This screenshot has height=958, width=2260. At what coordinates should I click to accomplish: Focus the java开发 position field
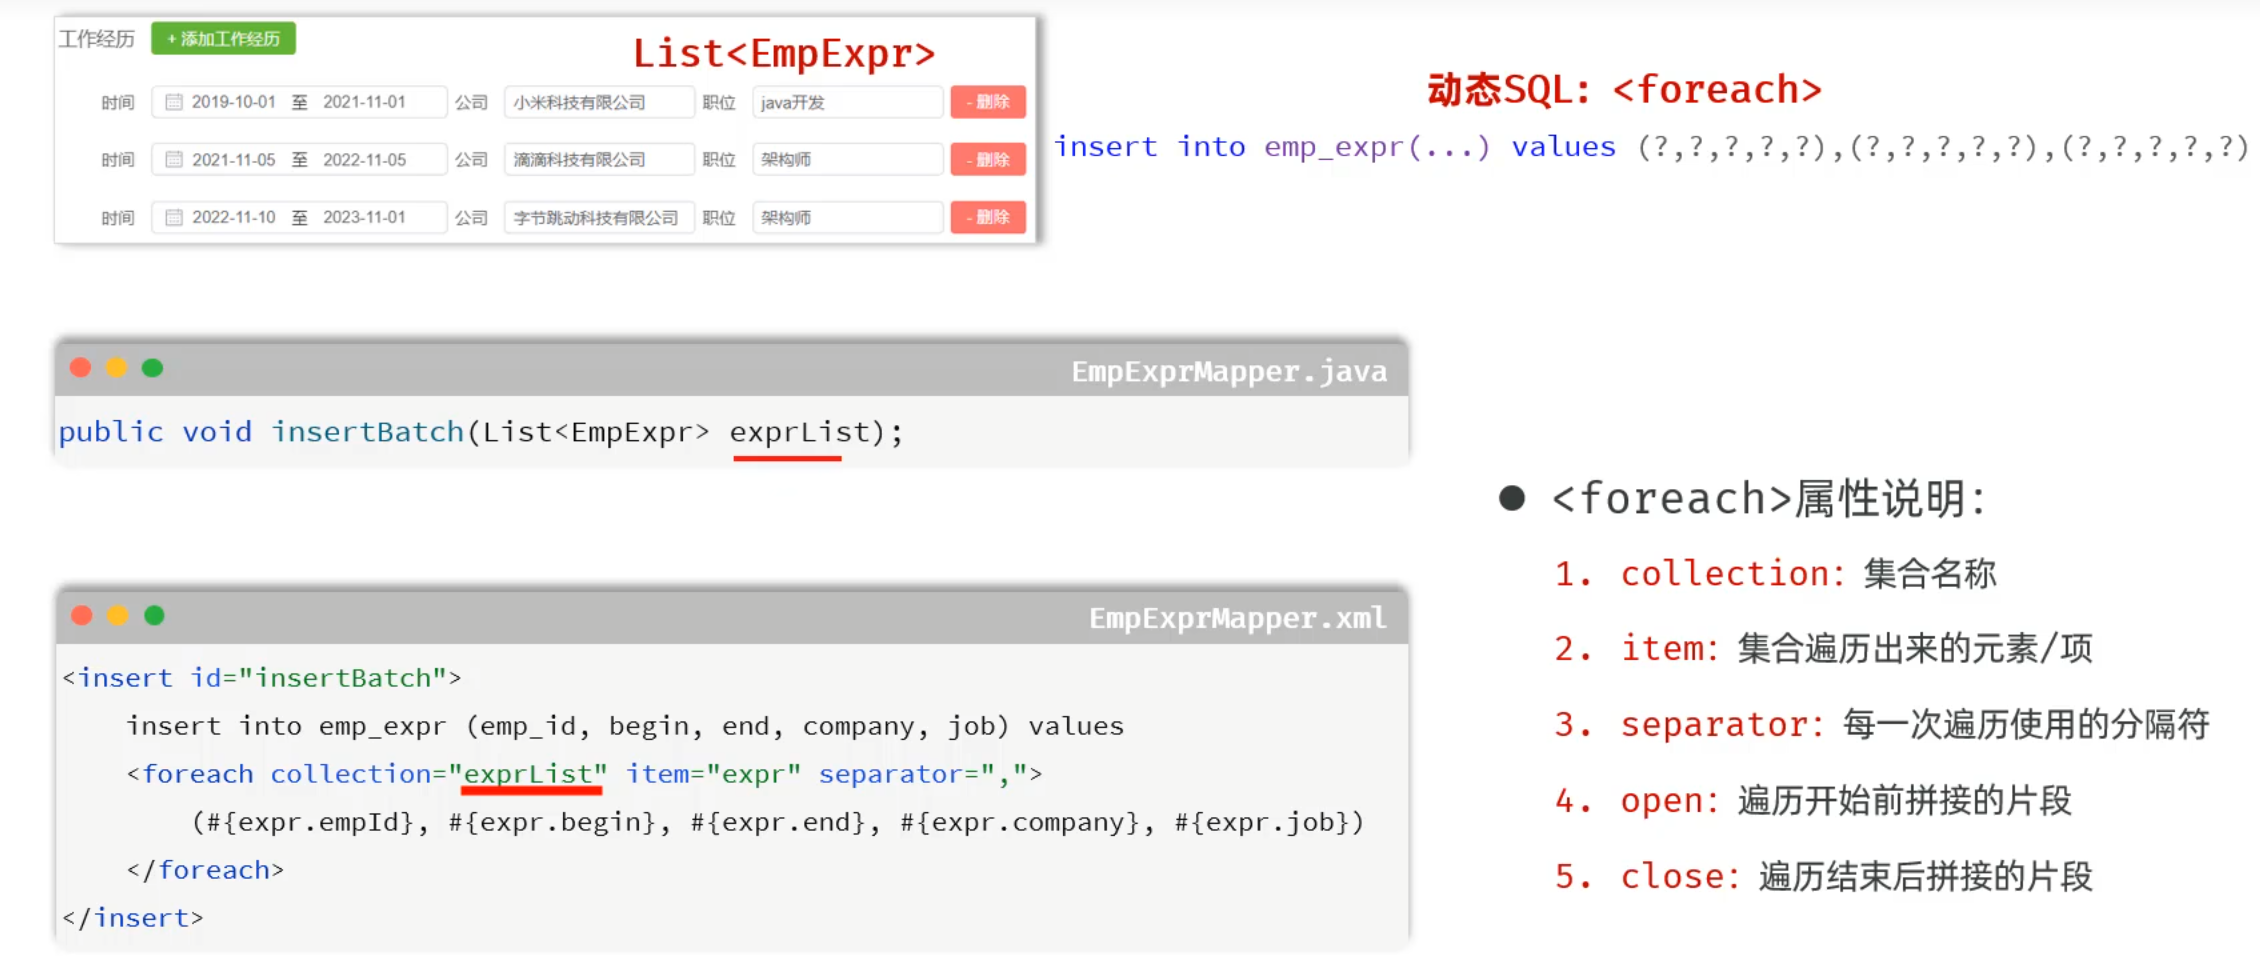[846, 102]
